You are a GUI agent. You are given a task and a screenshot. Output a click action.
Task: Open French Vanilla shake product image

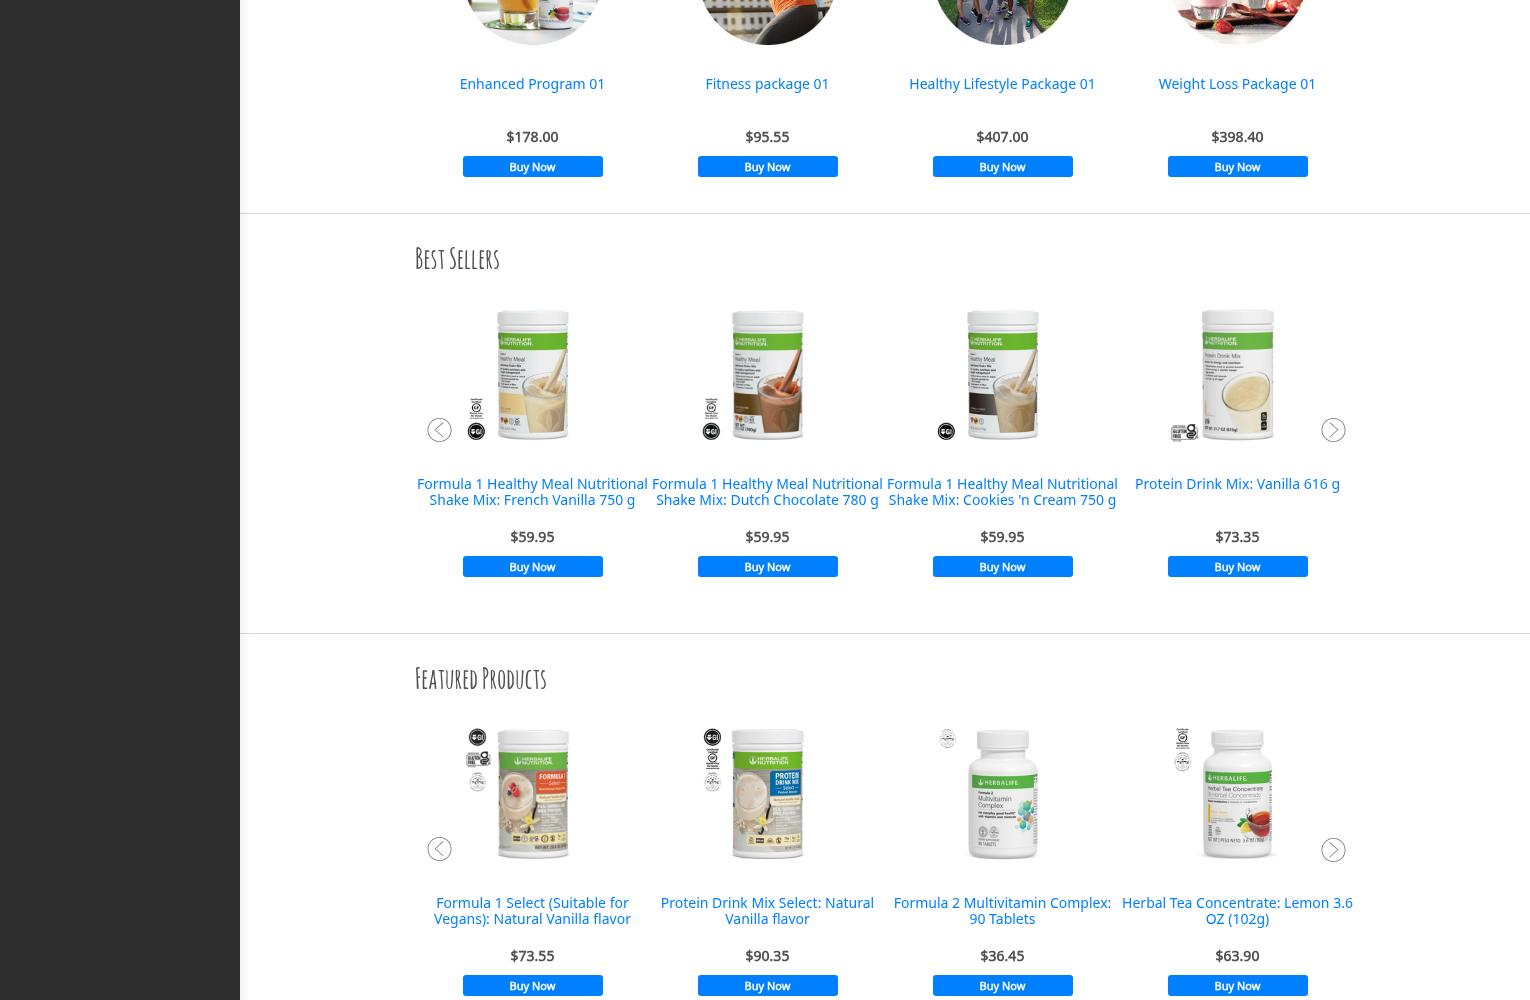click(532, 375)
